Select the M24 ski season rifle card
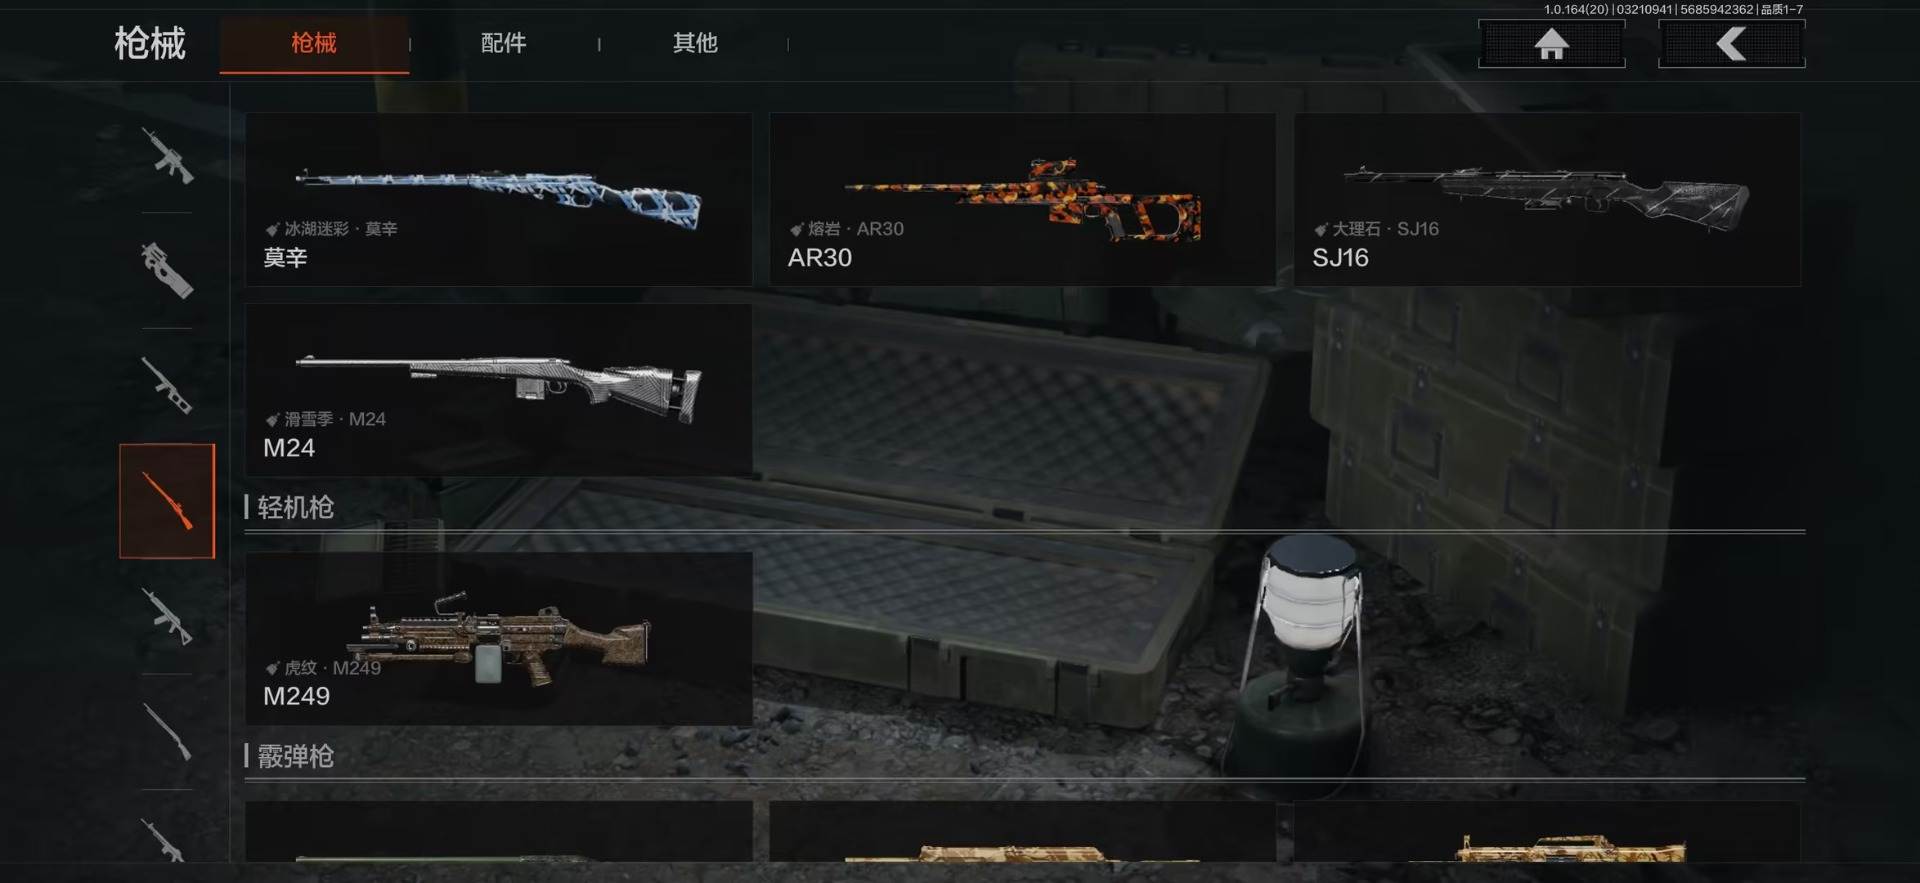Screen dimensions: 1920x883 pos(499,390)
